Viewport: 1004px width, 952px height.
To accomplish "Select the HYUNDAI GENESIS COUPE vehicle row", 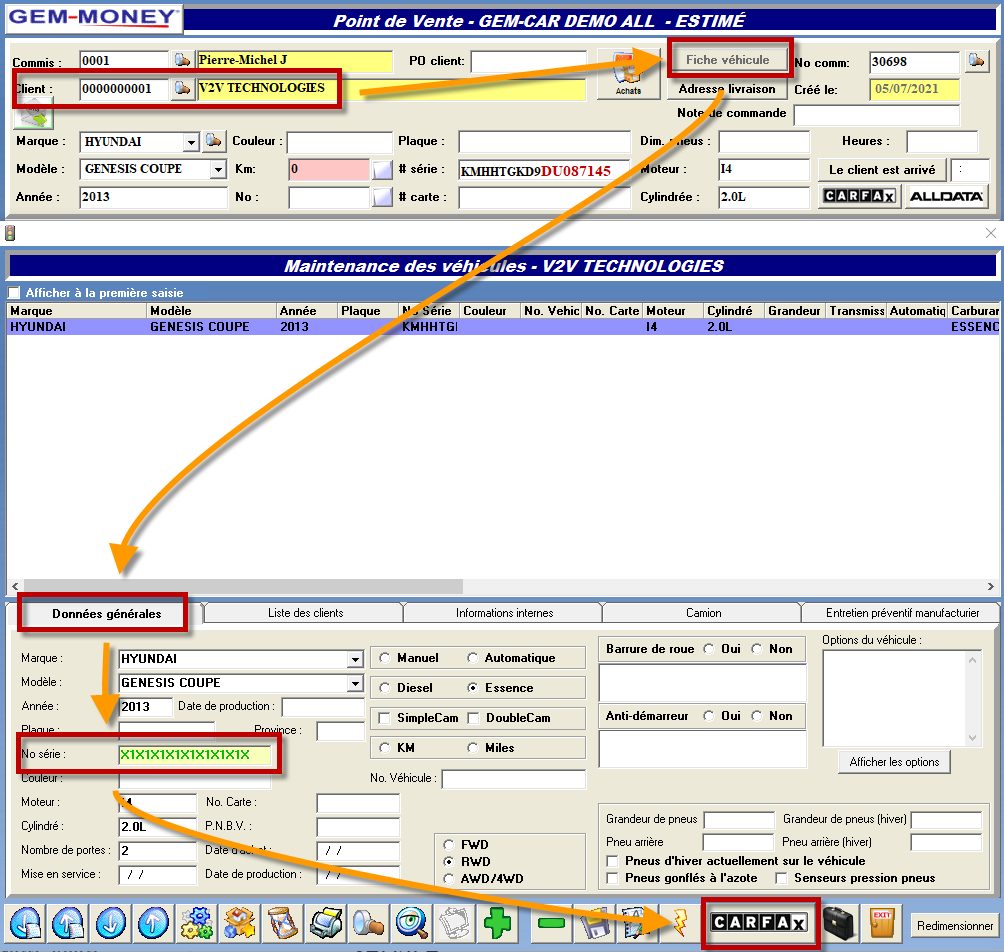I will (503, 327).
